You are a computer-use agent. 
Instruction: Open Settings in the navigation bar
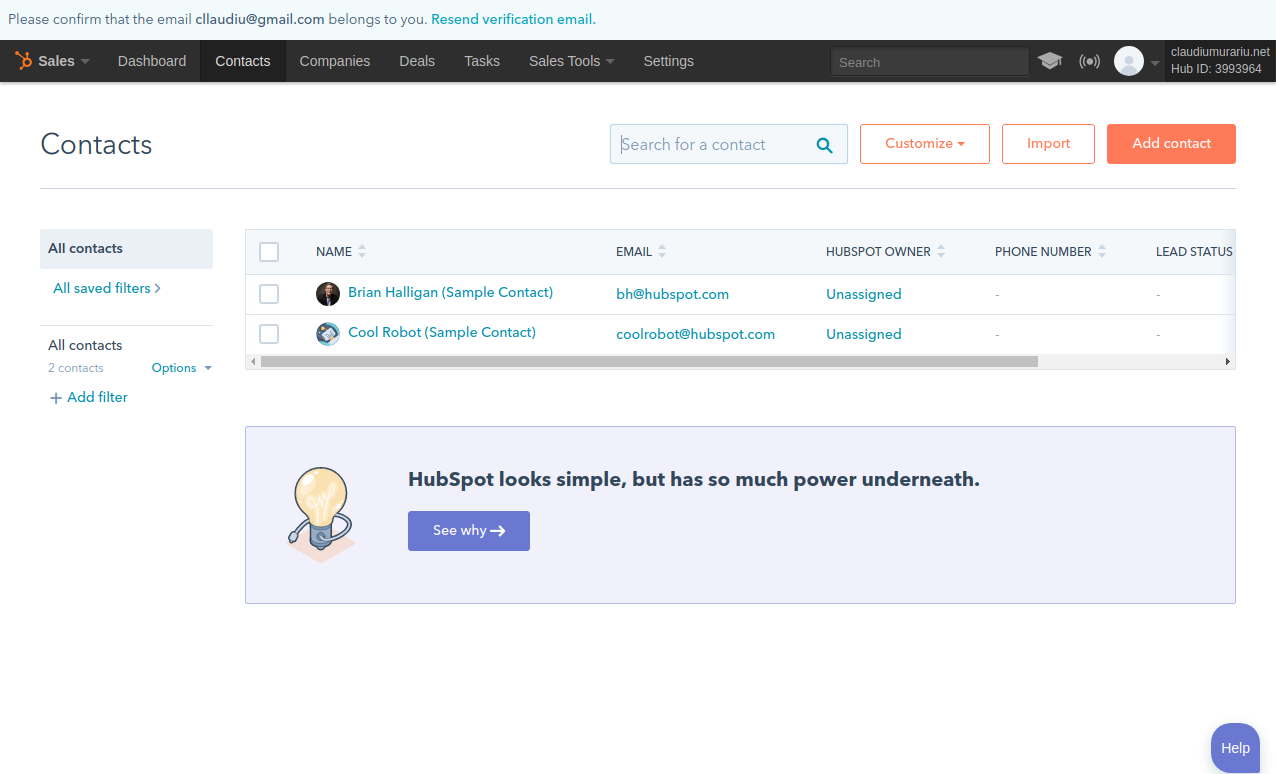coord(669,61)
